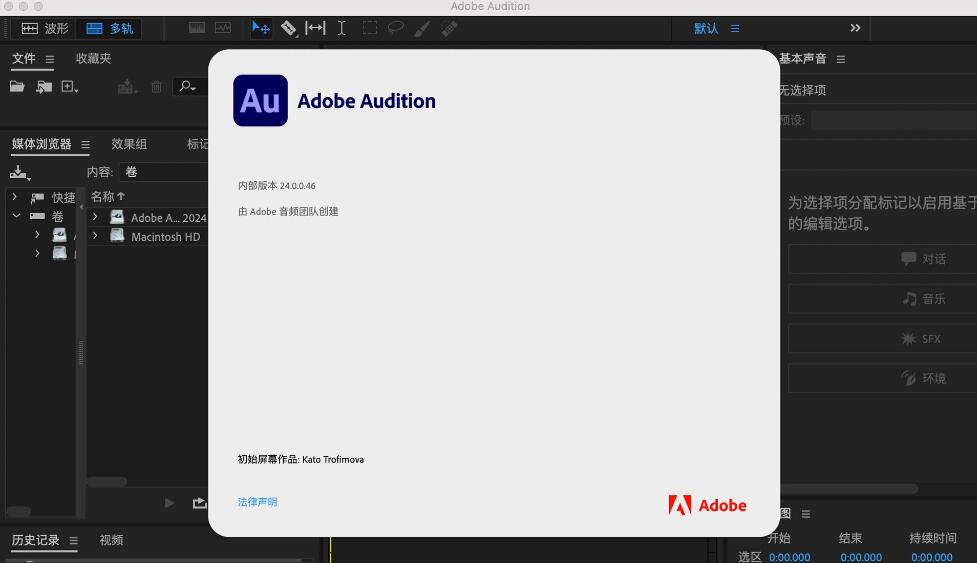Click the media browser horizontal scrollbar
This screenshot has height=563, width=977.
pyautogui.click(x=107, y=482)
